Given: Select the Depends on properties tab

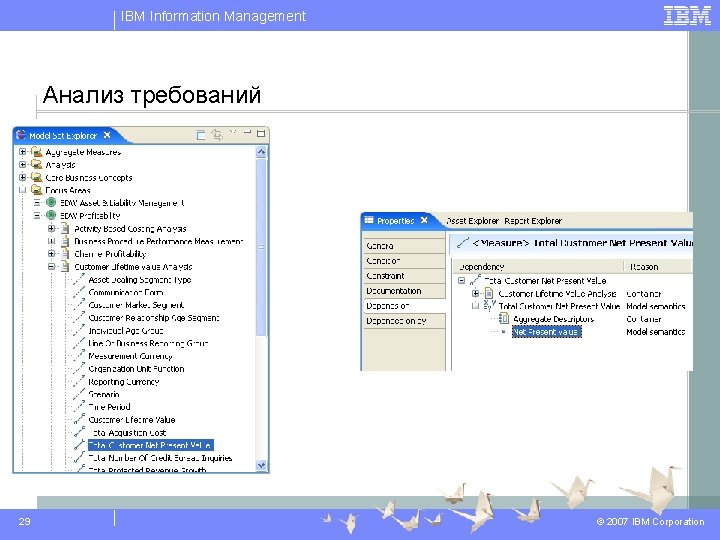Looking at the screenshot, I should (x=404, y=305).
